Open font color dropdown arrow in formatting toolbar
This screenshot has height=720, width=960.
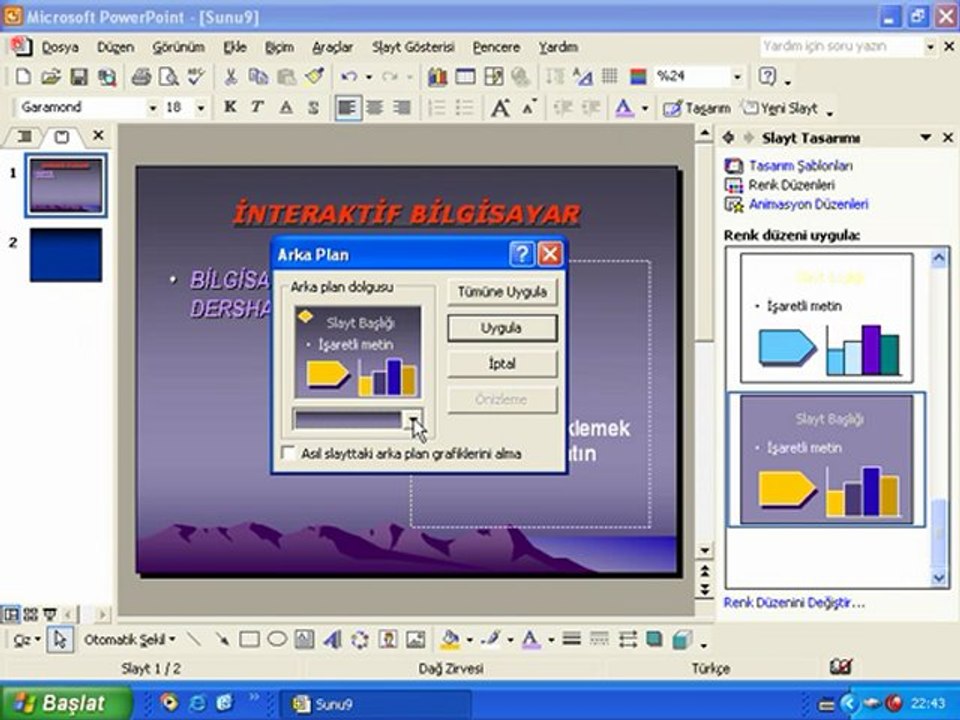tap(645, 108)
